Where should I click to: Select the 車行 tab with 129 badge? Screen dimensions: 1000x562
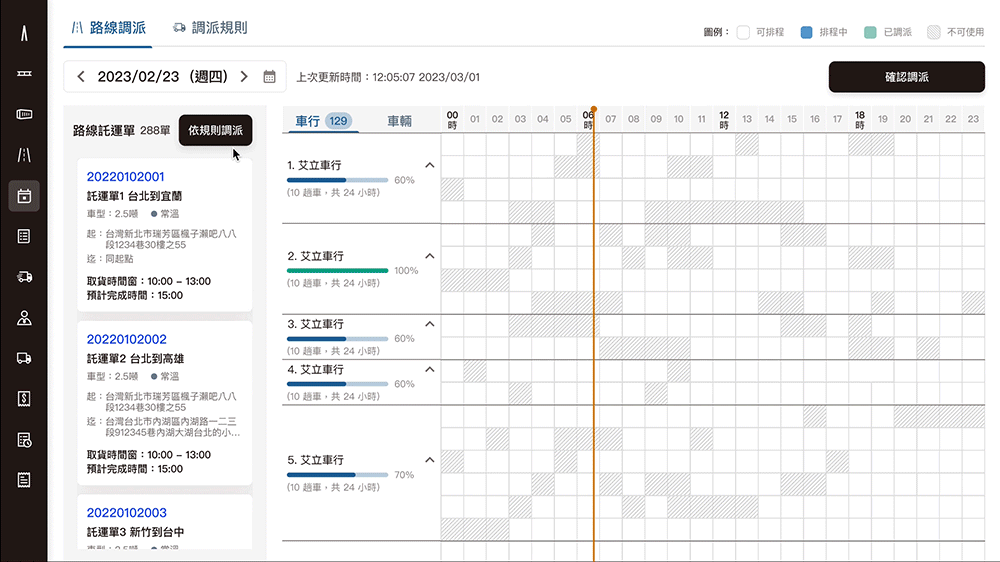point(321,121)
